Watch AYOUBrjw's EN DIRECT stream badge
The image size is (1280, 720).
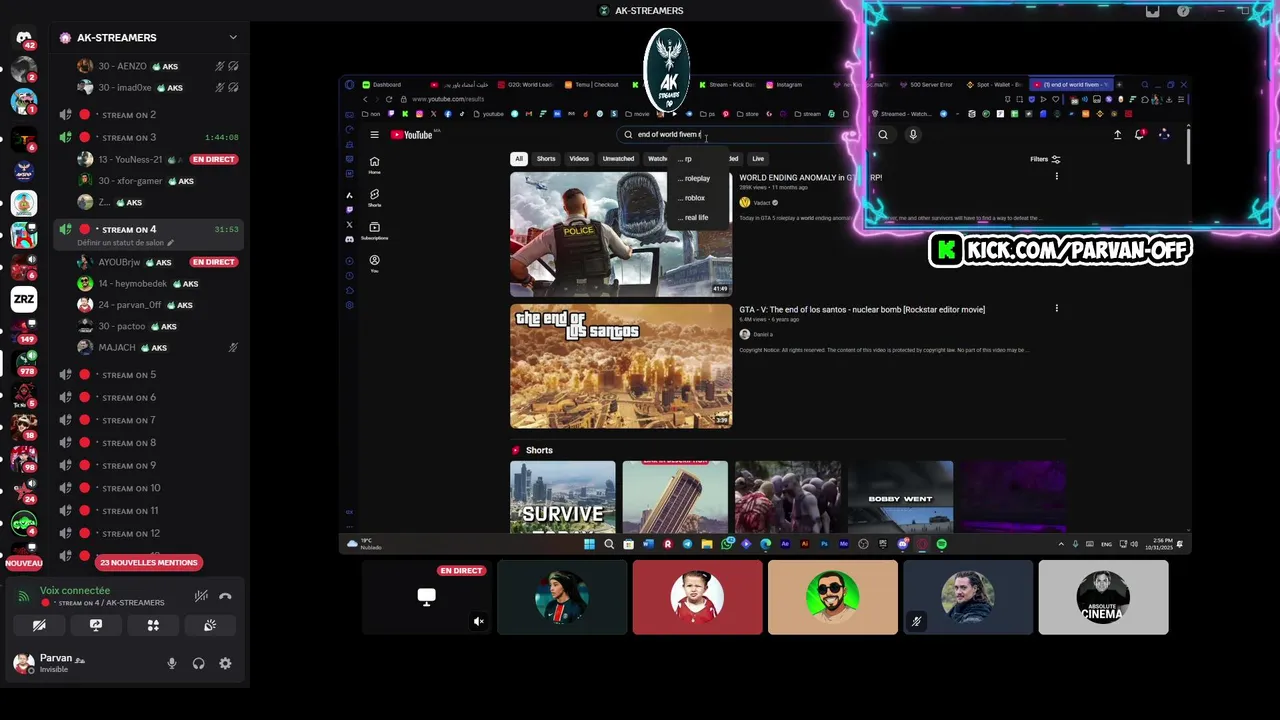[213, 262]
